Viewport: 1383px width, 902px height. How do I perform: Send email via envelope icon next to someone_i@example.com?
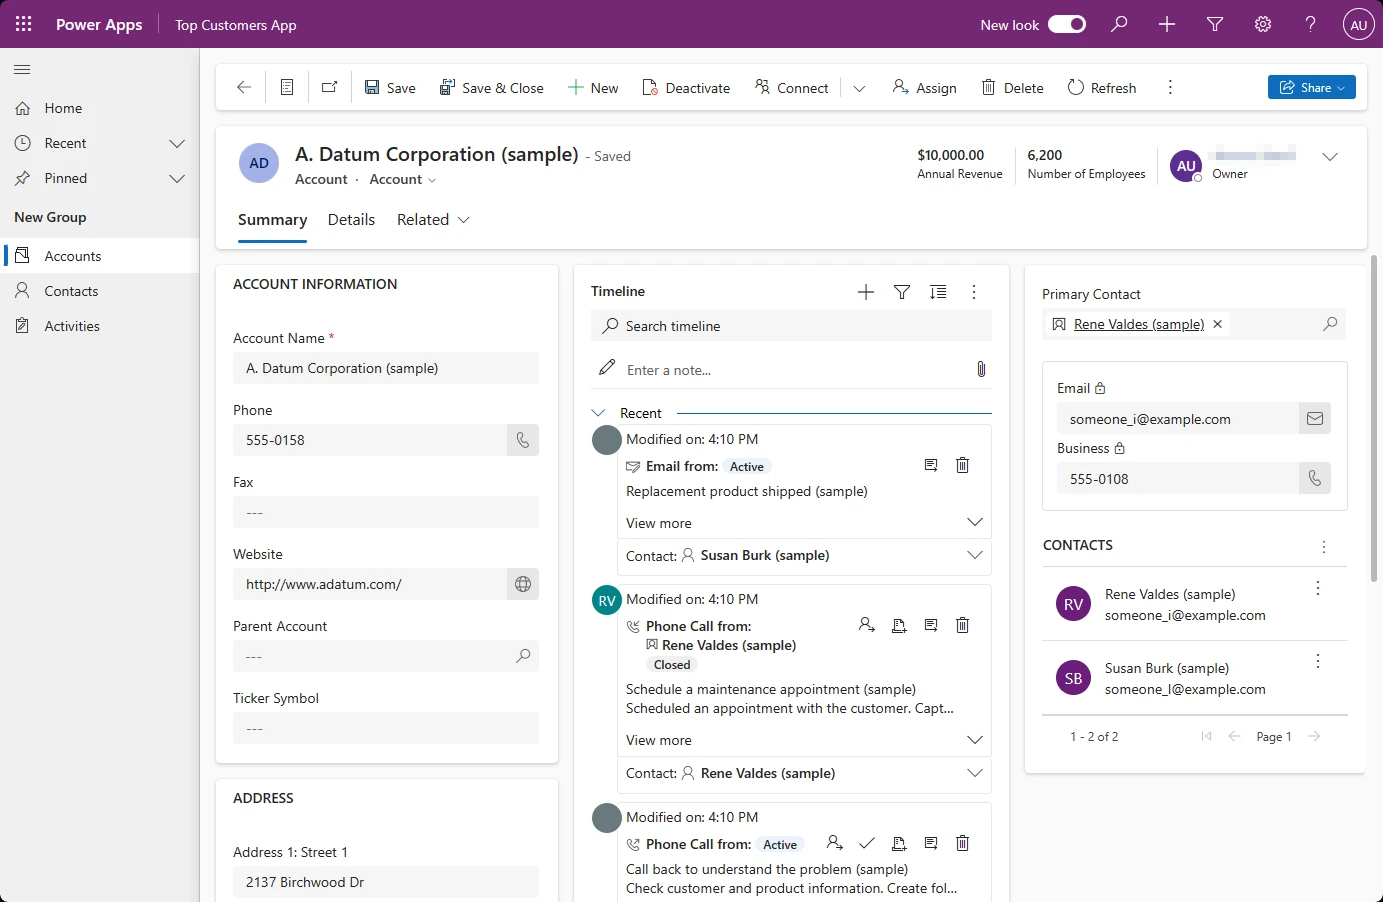(x=1315, y=418)
